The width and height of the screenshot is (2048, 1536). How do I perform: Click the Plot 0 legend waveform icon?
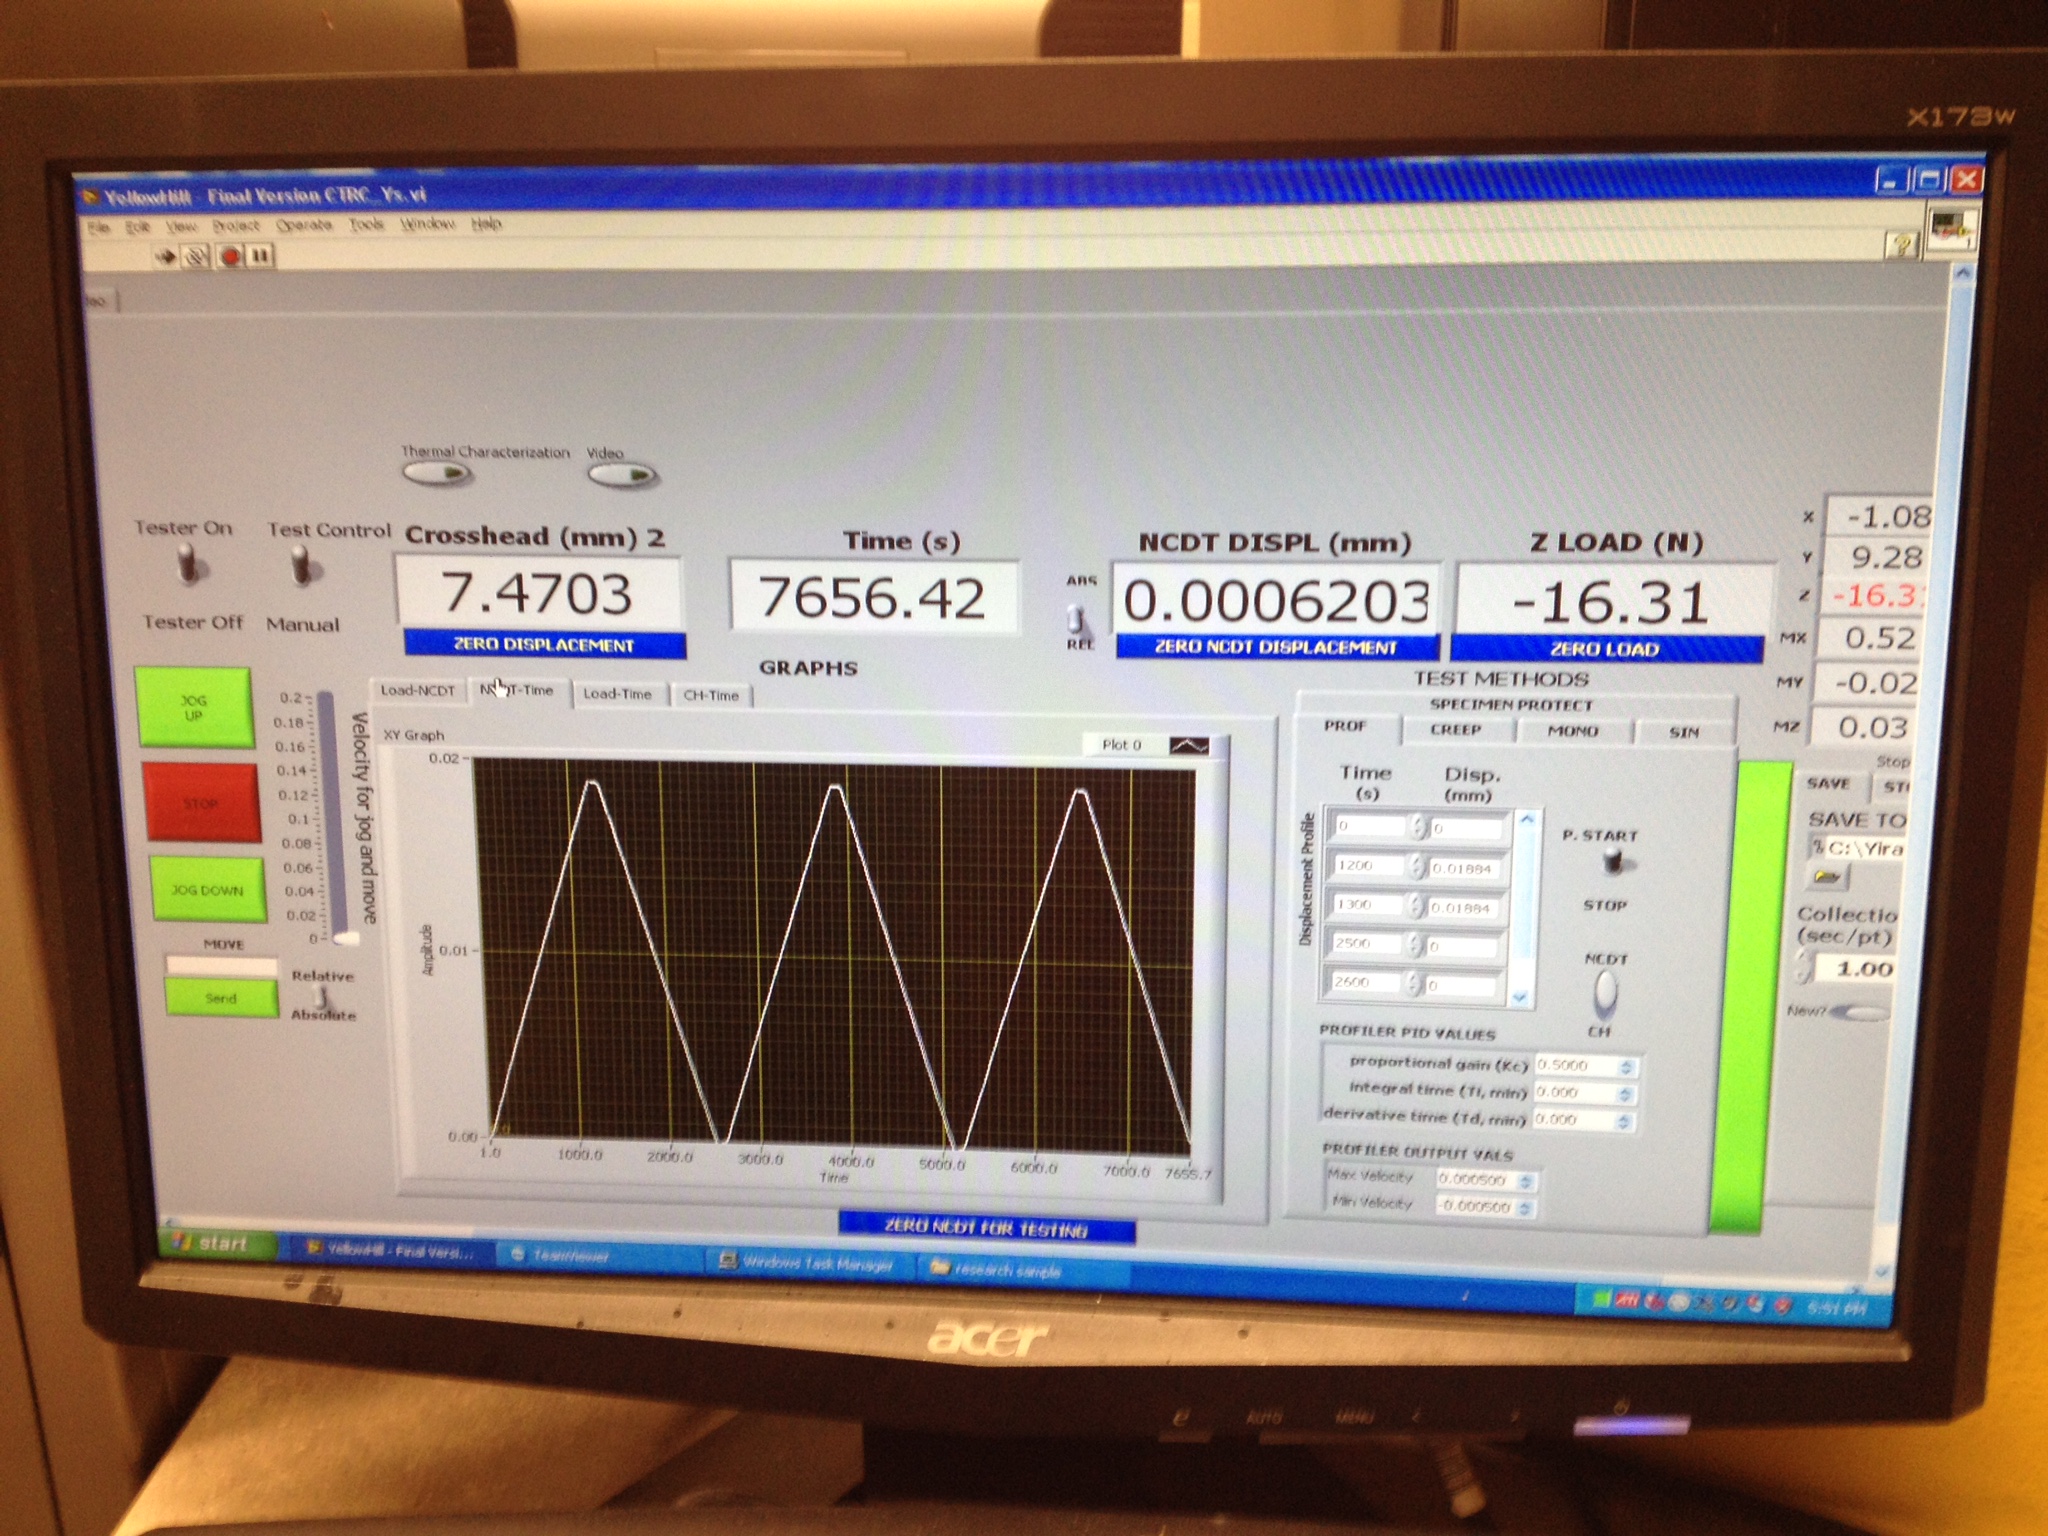click(x=1189, y=746)
